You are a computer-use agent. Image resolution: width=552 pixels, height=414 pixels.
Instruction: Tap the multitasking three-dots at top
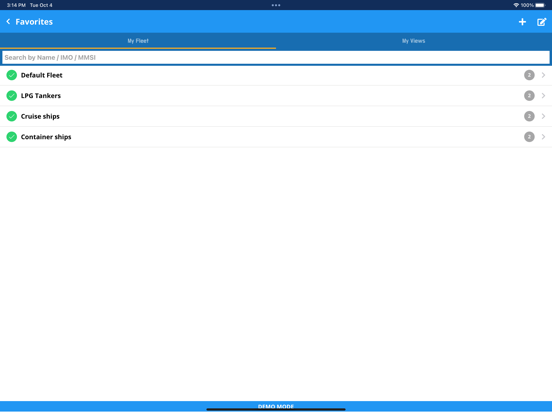[276, 5]
